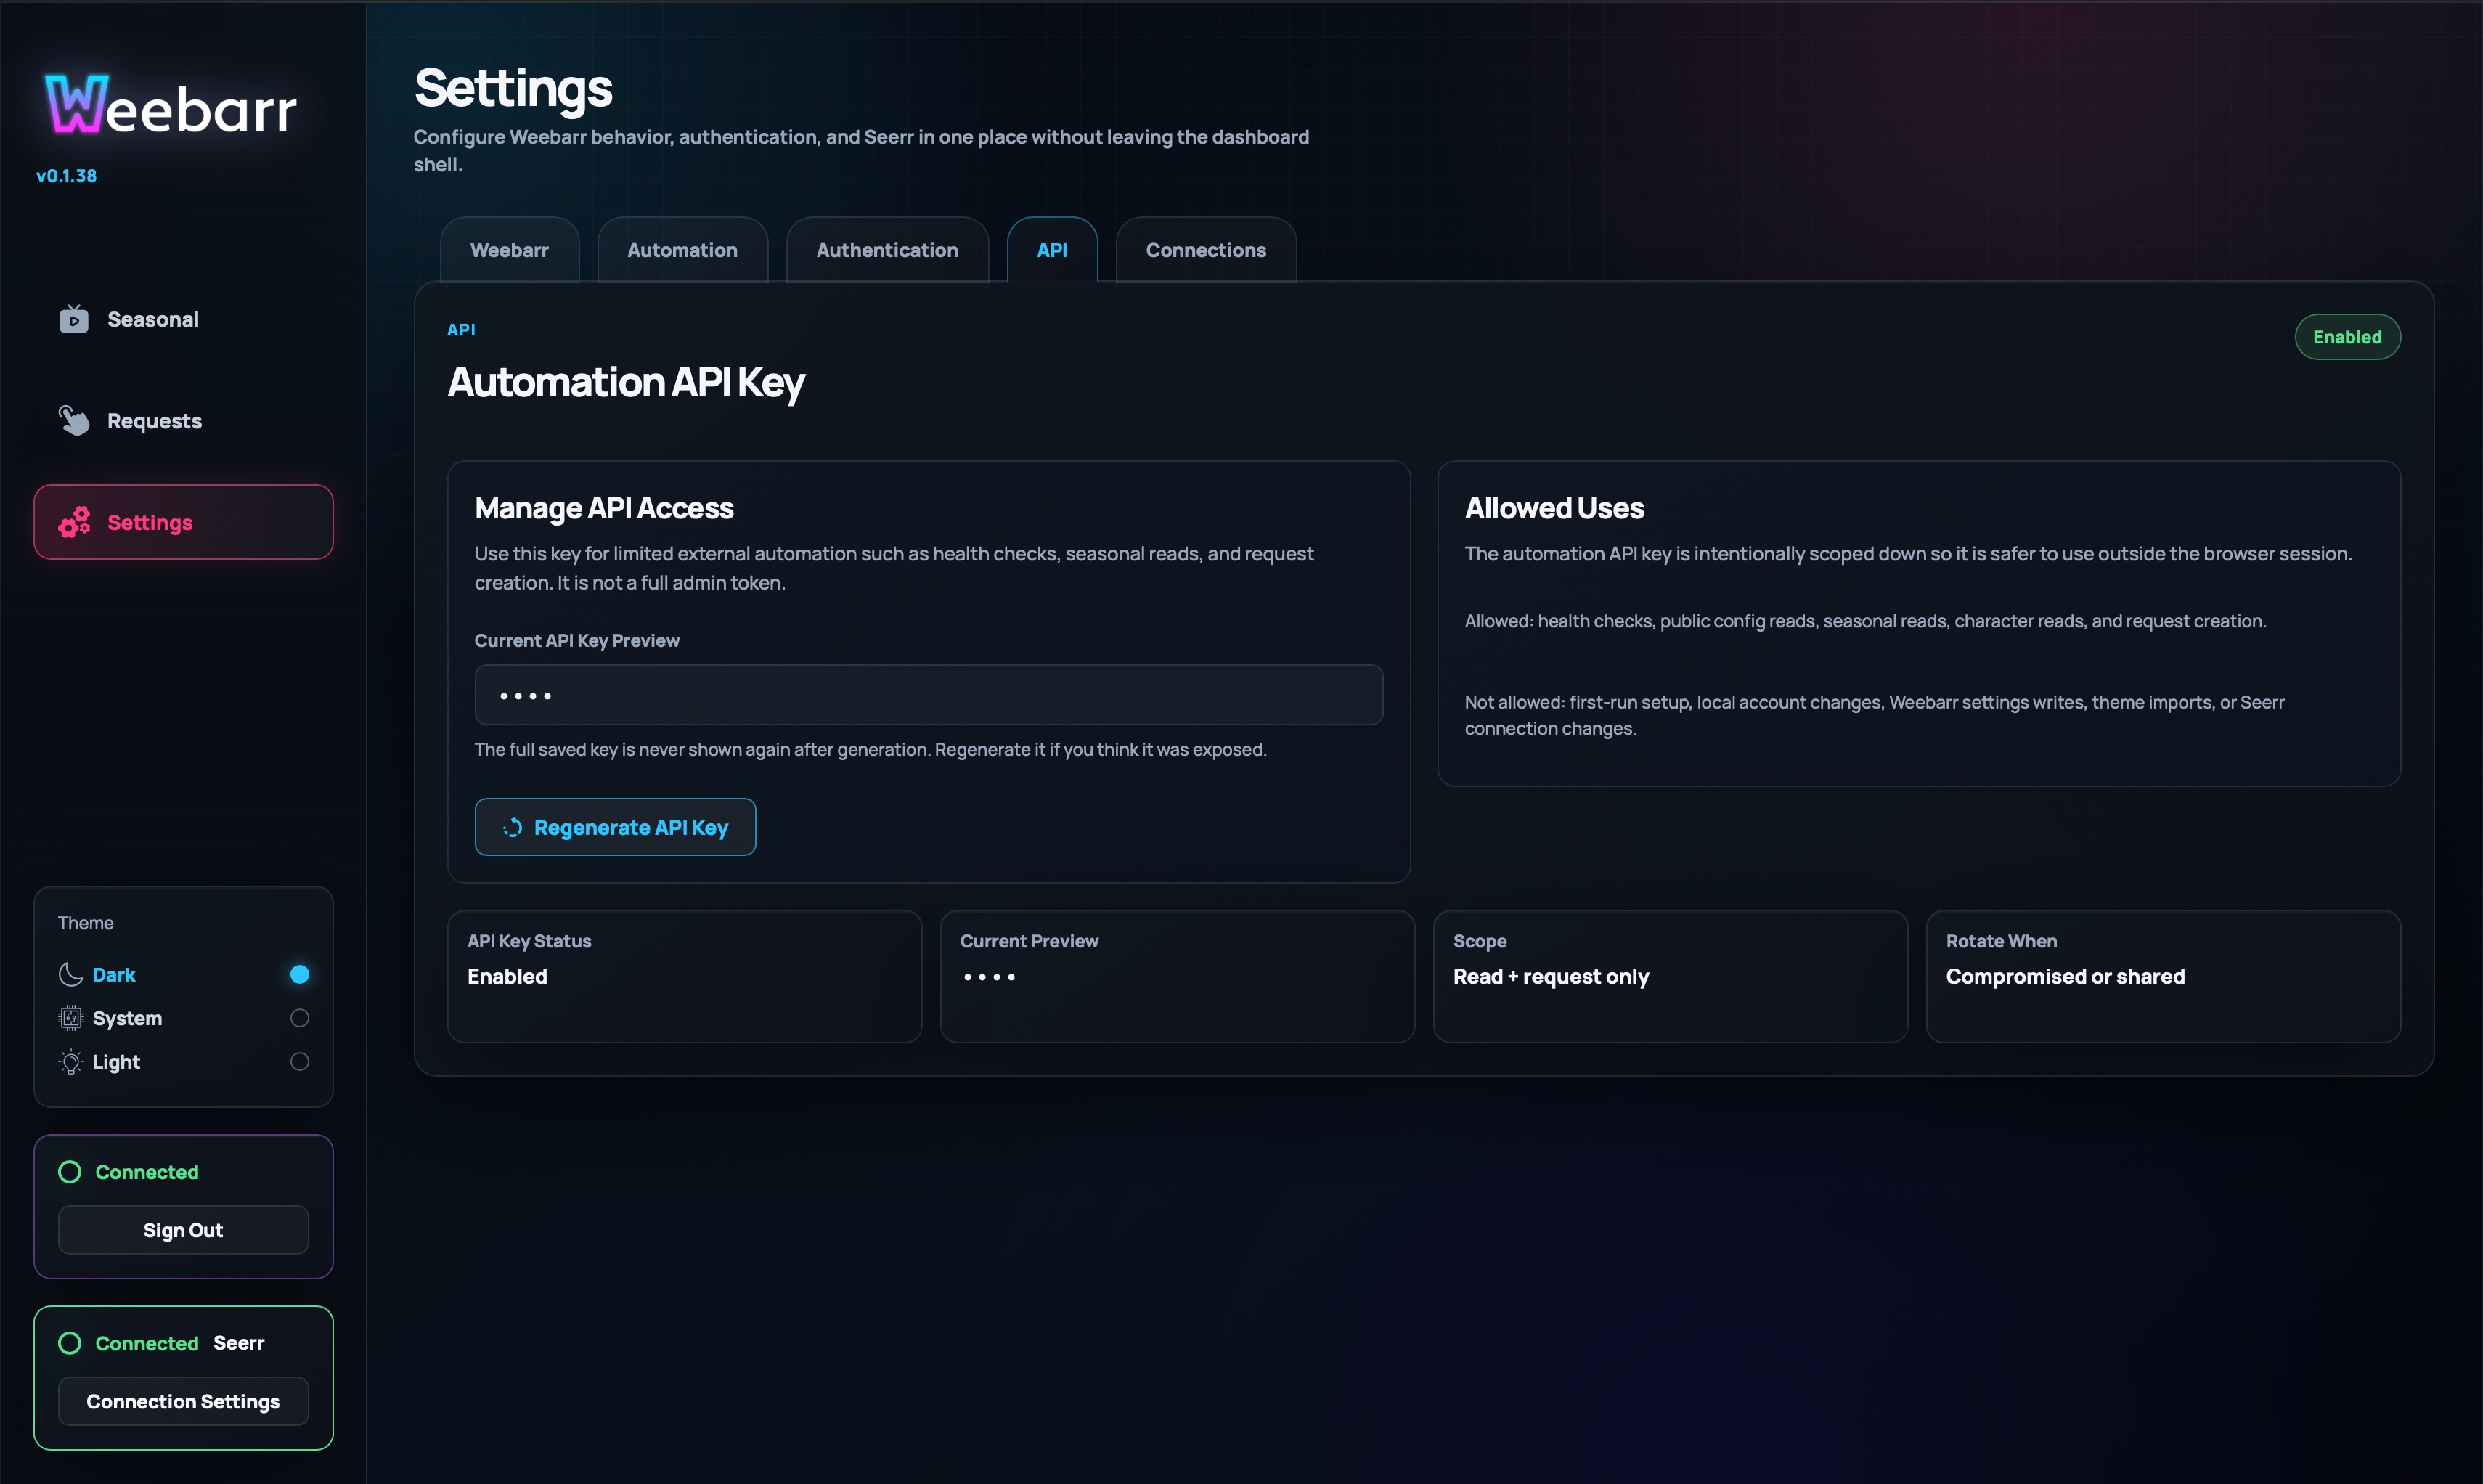
Task: Click the Settings page title
Action: coord(513,88)
